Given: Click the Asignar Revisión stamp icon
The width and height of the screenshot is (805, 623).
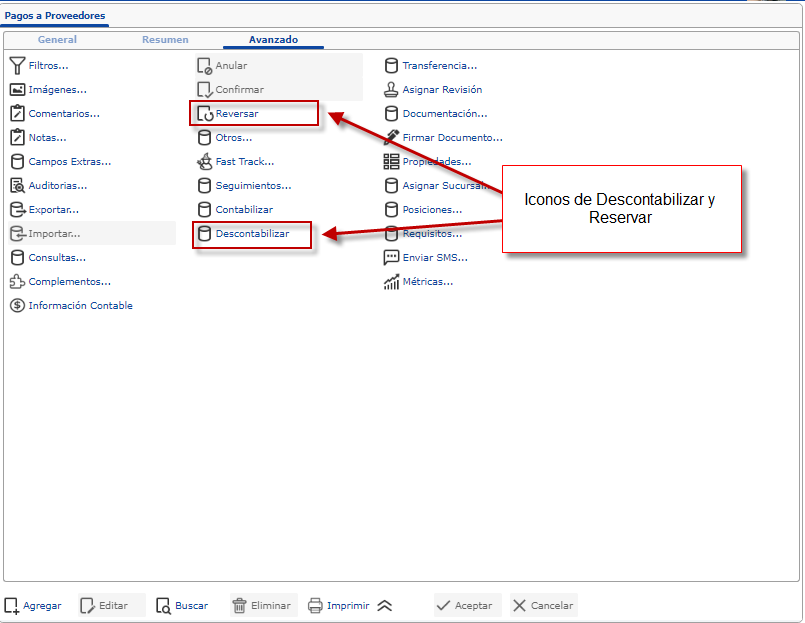Looking at the screenshot, I should tap(391, 89).
